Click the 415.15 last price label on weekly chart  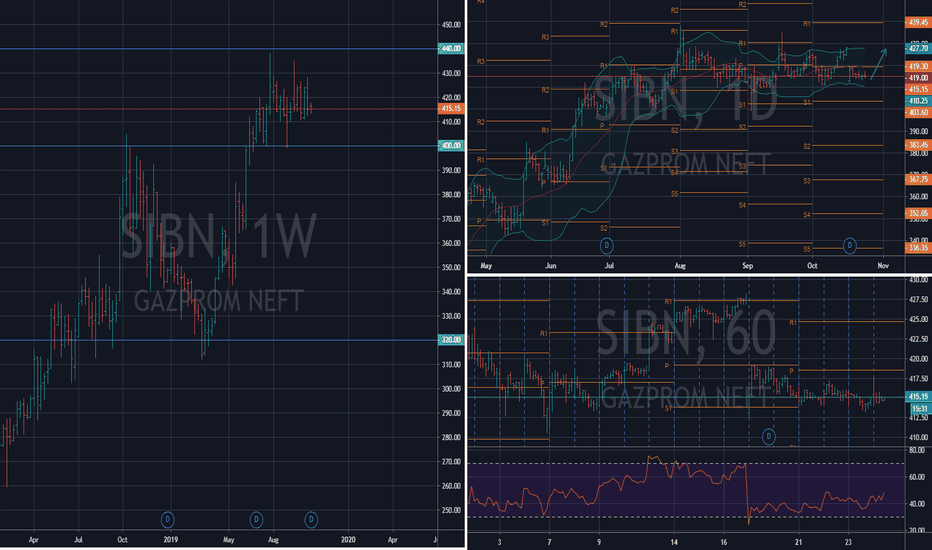click(x=451, y=109)
